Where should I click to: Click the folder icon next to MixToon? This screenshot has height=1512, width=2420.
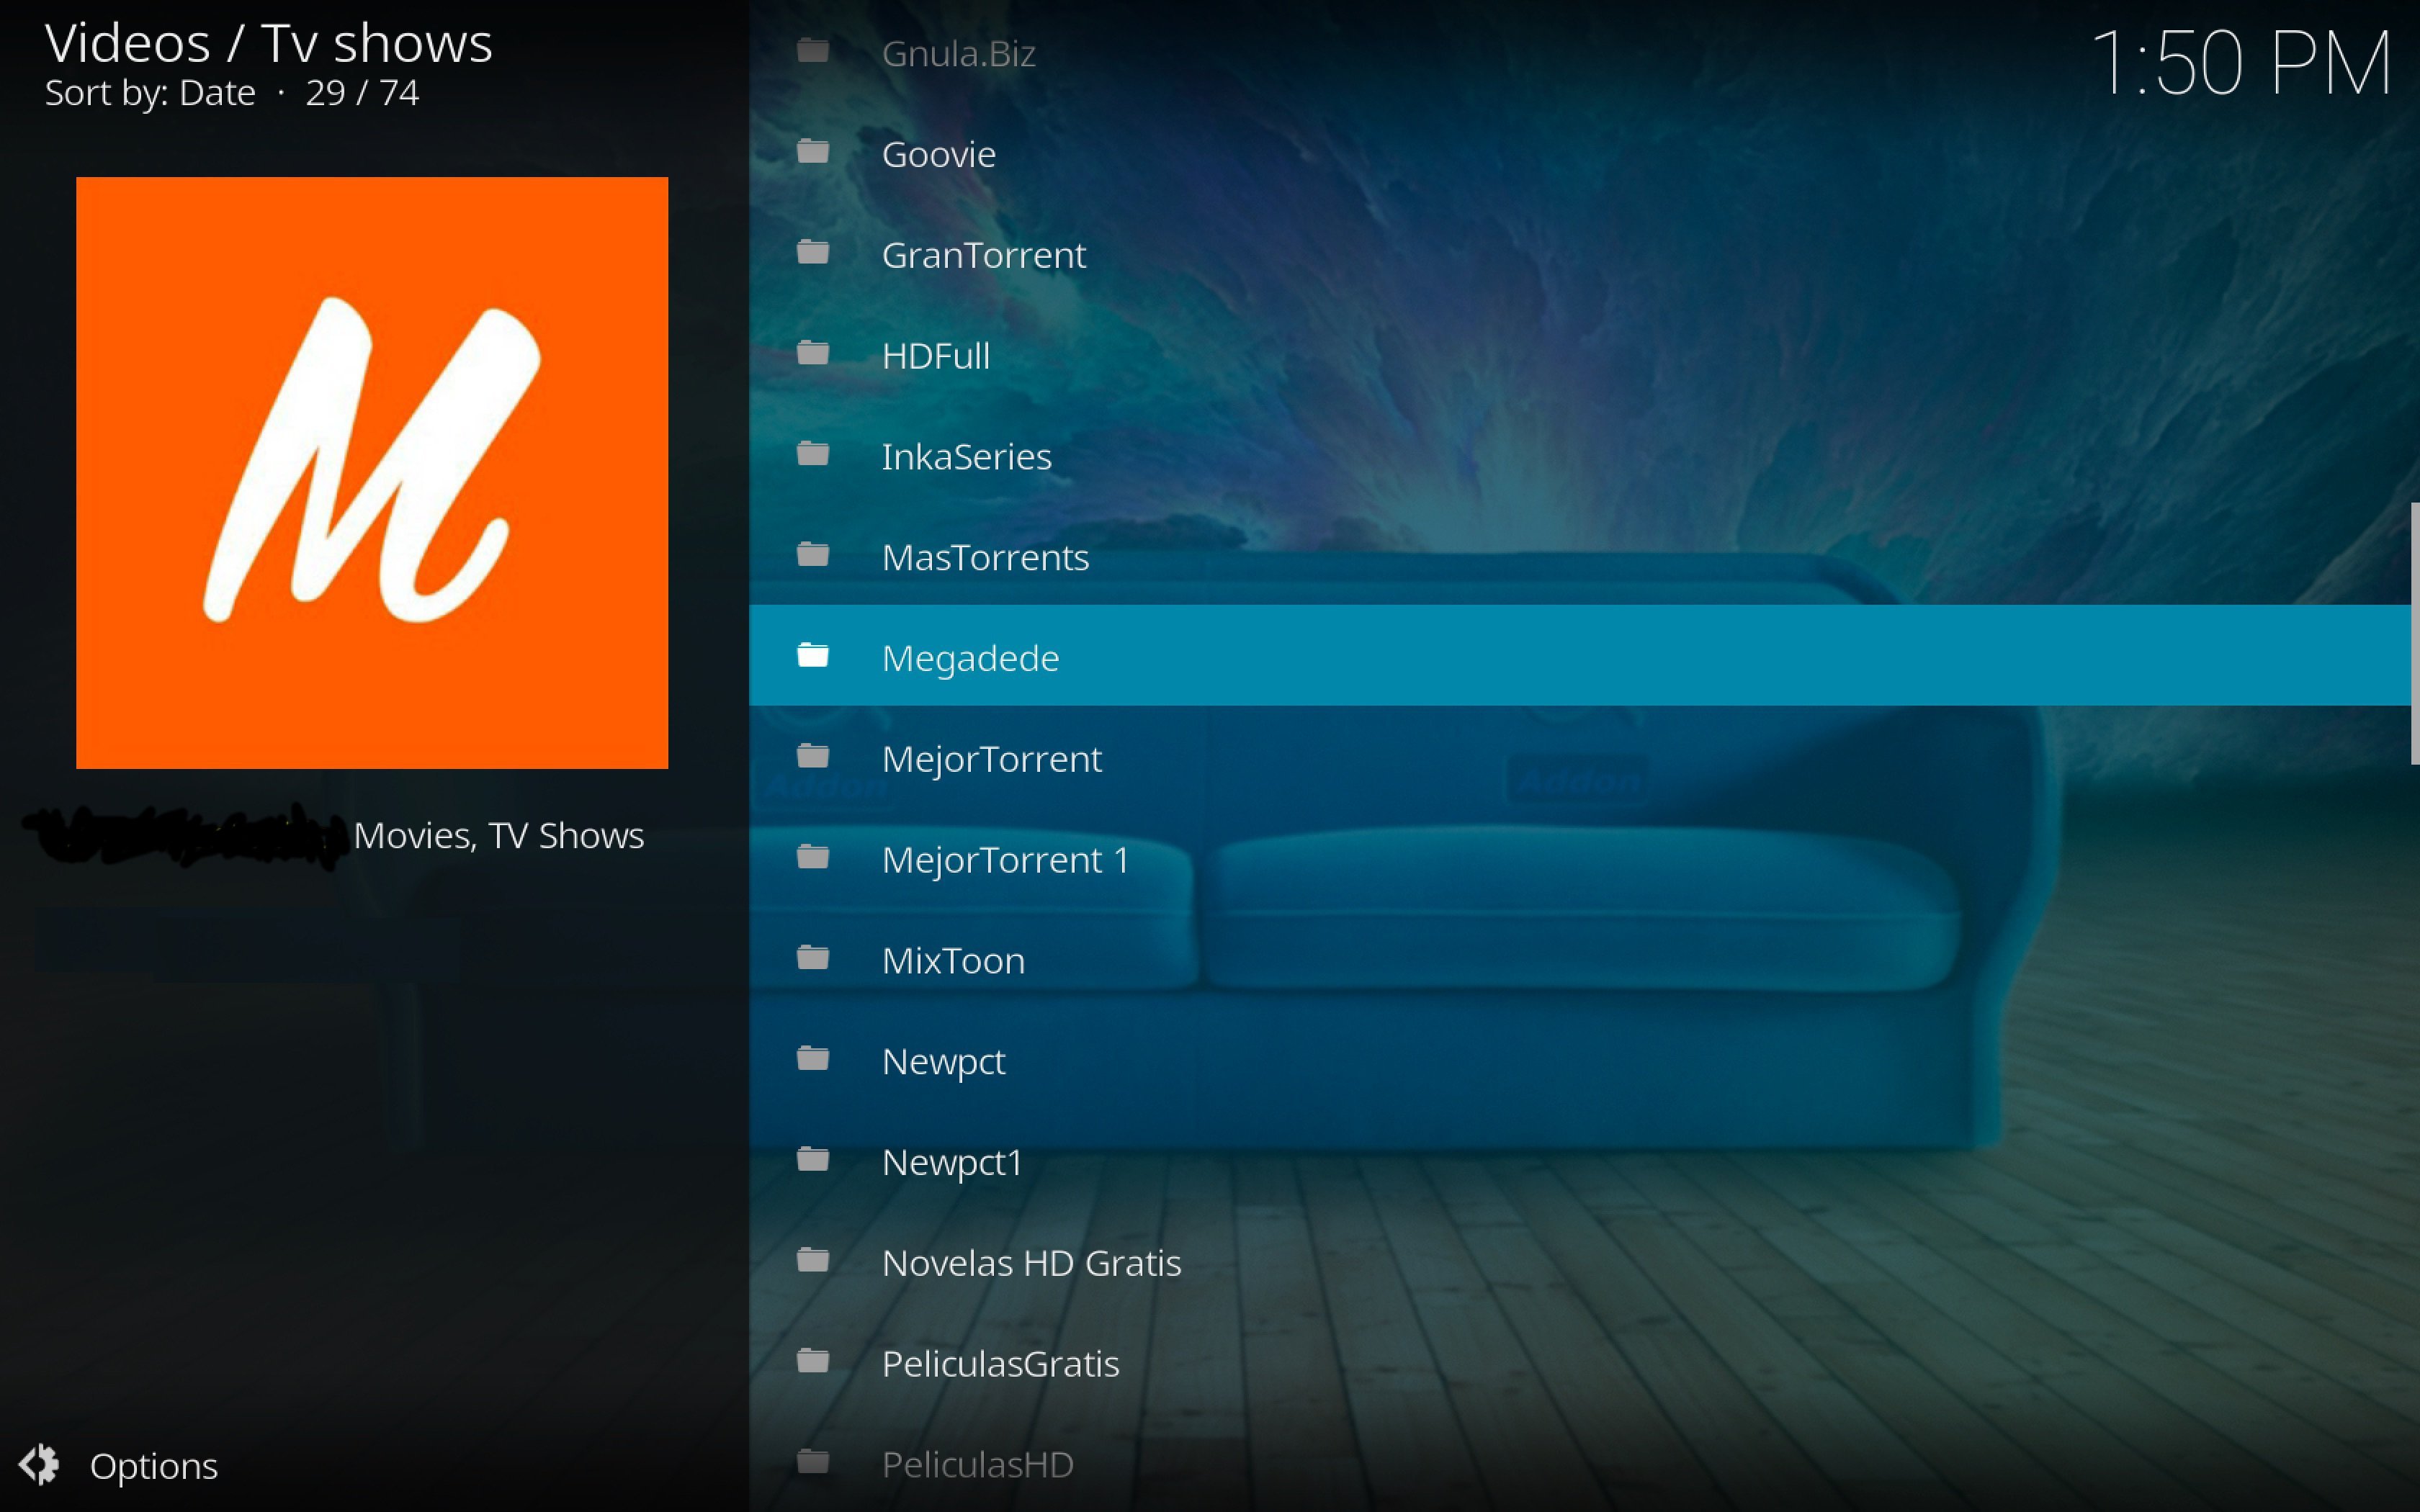tap(813, 959)
